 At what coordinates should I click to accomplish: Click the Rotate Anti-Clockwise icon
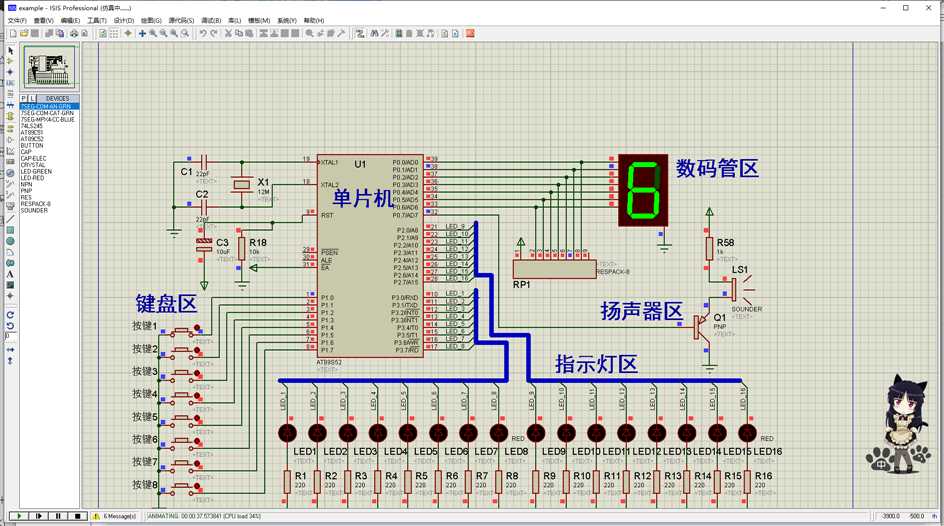(10, 326)
